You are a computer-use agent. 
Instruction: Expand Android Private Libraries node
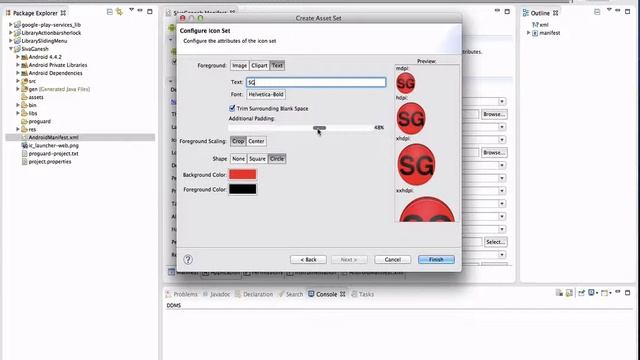(x=18, y=65)
